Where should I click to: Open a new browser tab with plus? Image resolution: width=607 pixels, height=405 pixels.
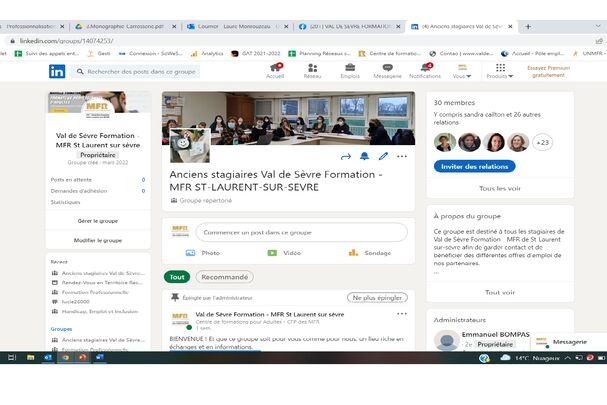pyautogui.click(x=528, y=26)
